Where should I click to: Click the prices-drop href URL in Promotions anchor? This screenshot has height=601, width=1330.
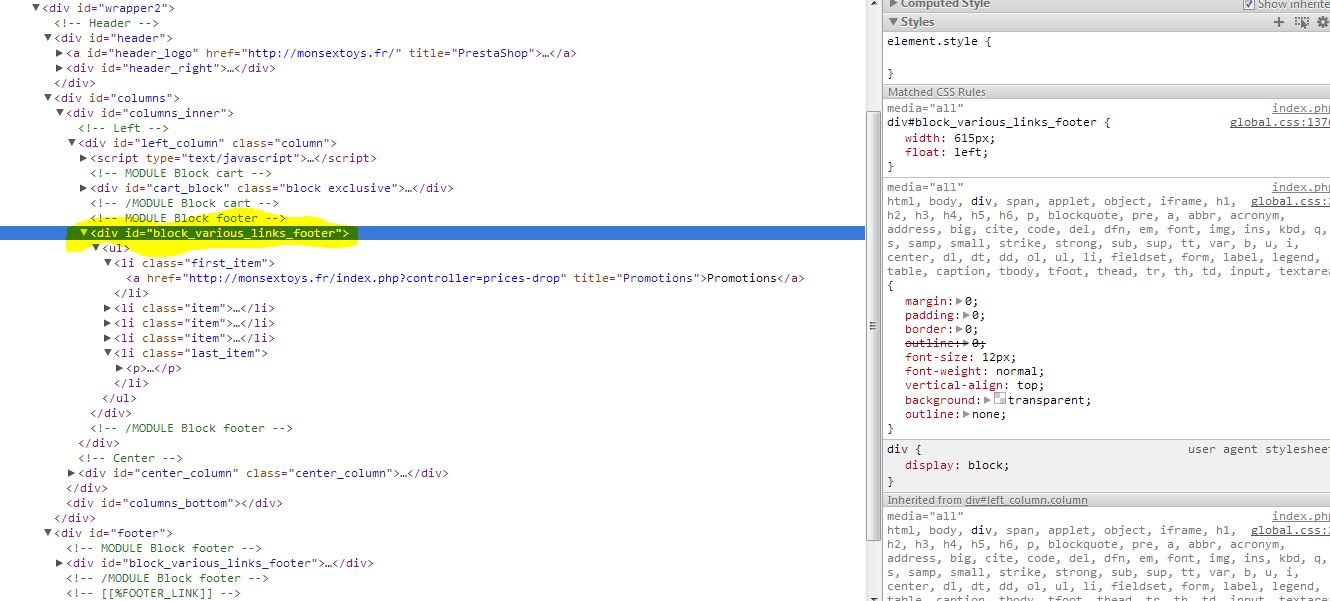[377, 278]
